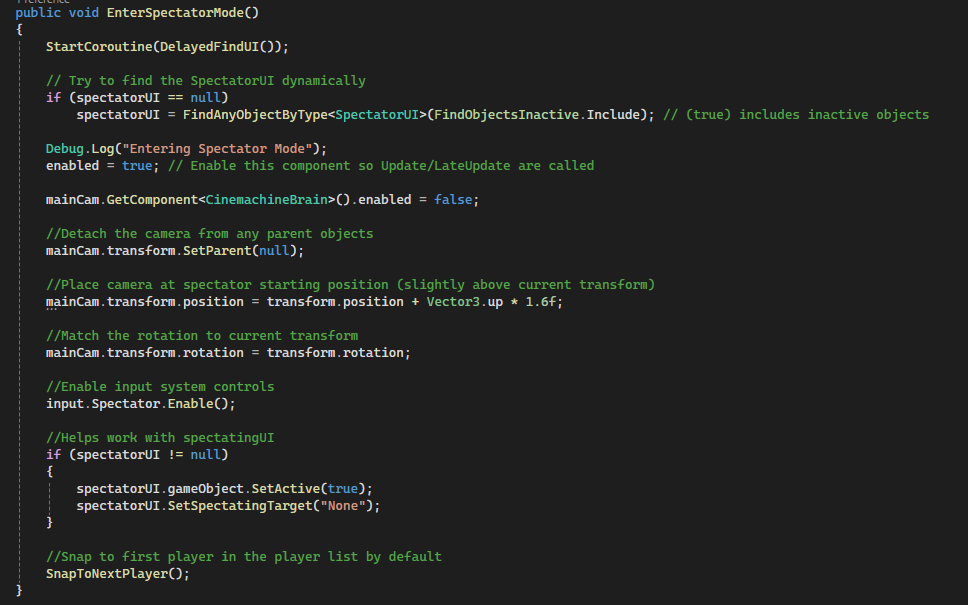Click the "None" string argument
This screenshot has height=605, width=968.
coord(349,505)
